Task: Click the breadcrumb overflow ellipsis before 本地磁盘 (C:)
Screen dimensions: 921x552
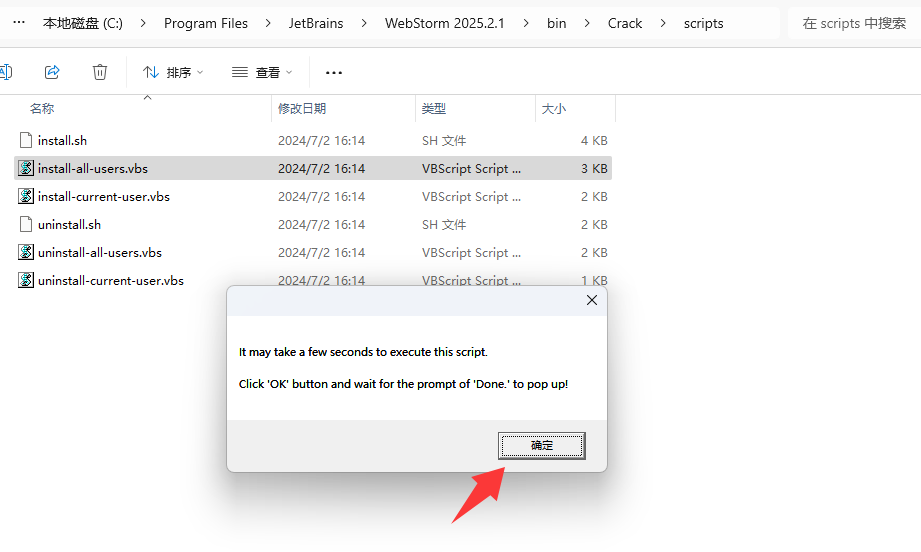Action: click(19, 23)
